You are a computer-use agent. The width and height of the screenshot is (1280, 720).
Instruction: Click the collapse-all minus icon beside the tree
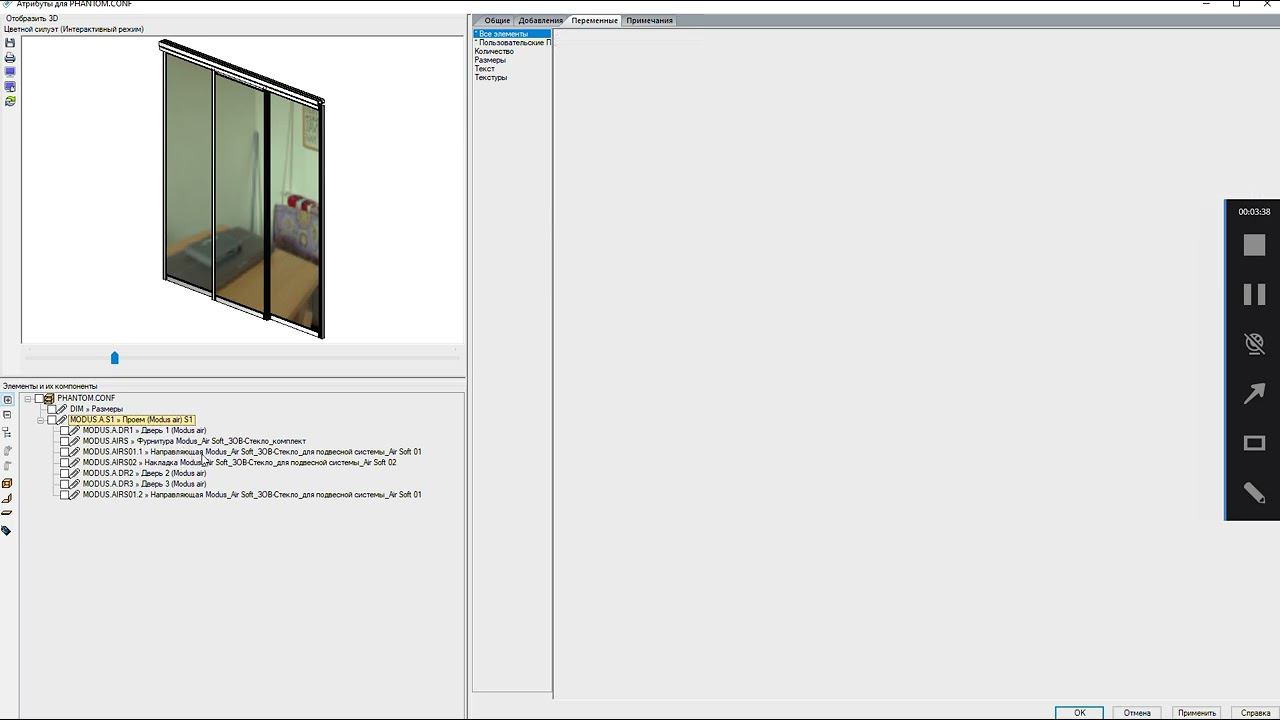pyautogui.click(x=7, y=415)
